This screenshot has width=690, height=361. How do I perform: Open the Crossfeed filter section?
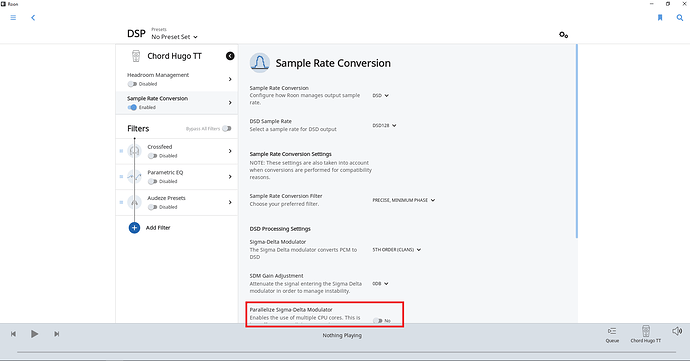click(x=177, y=151)
